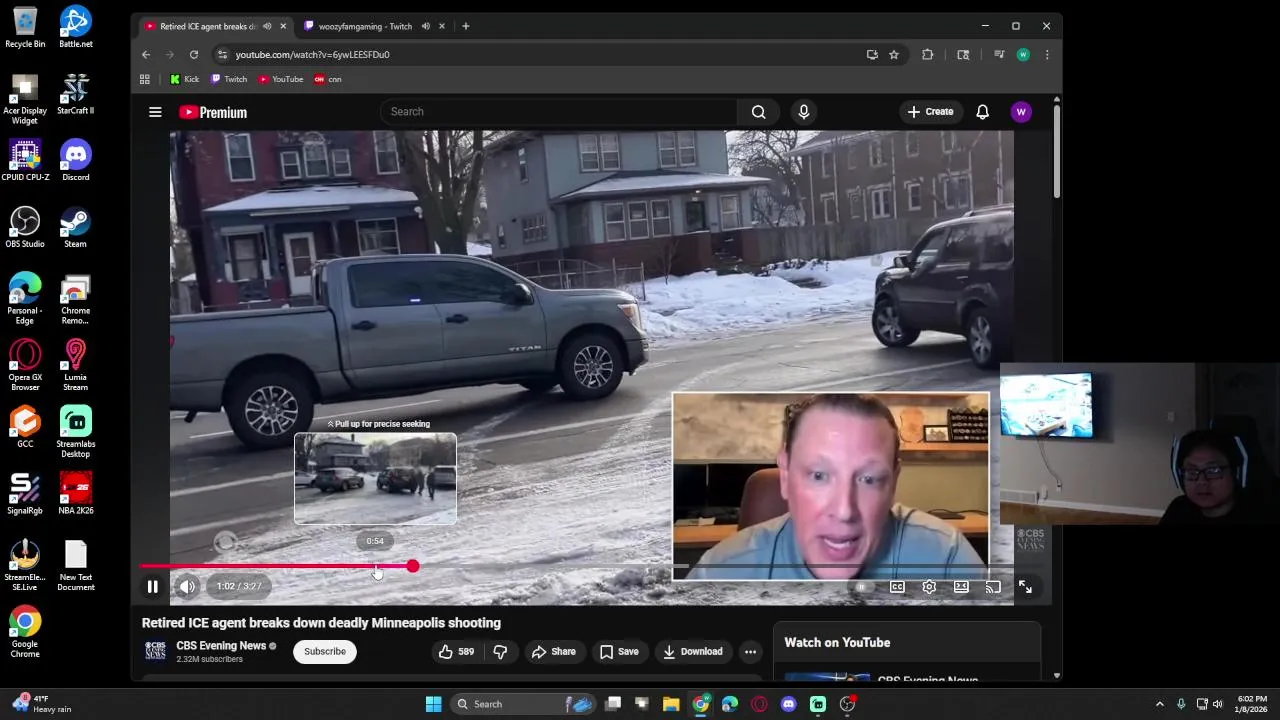Subscribe to CBS Evening News
1280x720 pixels.
[x=325, y=652]
